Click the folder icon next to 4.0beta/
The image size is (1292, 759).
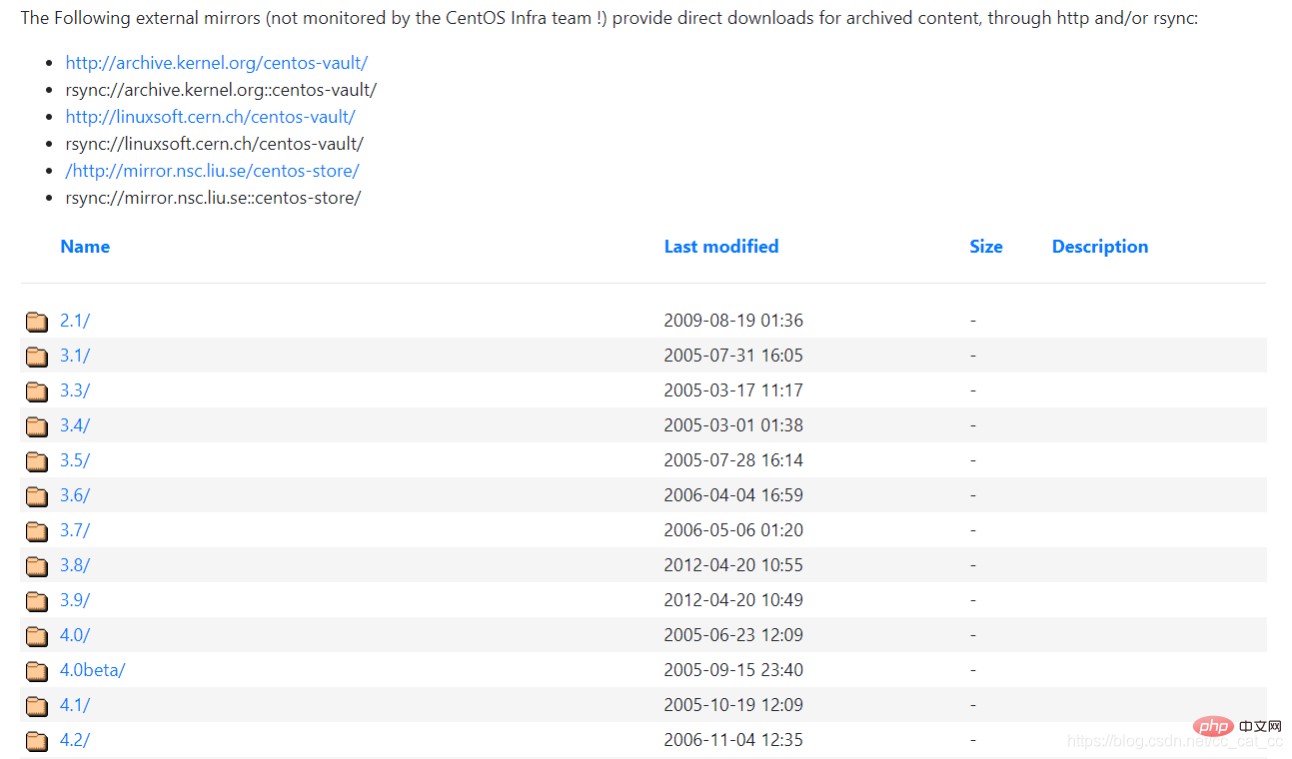[x=37, y=671]
